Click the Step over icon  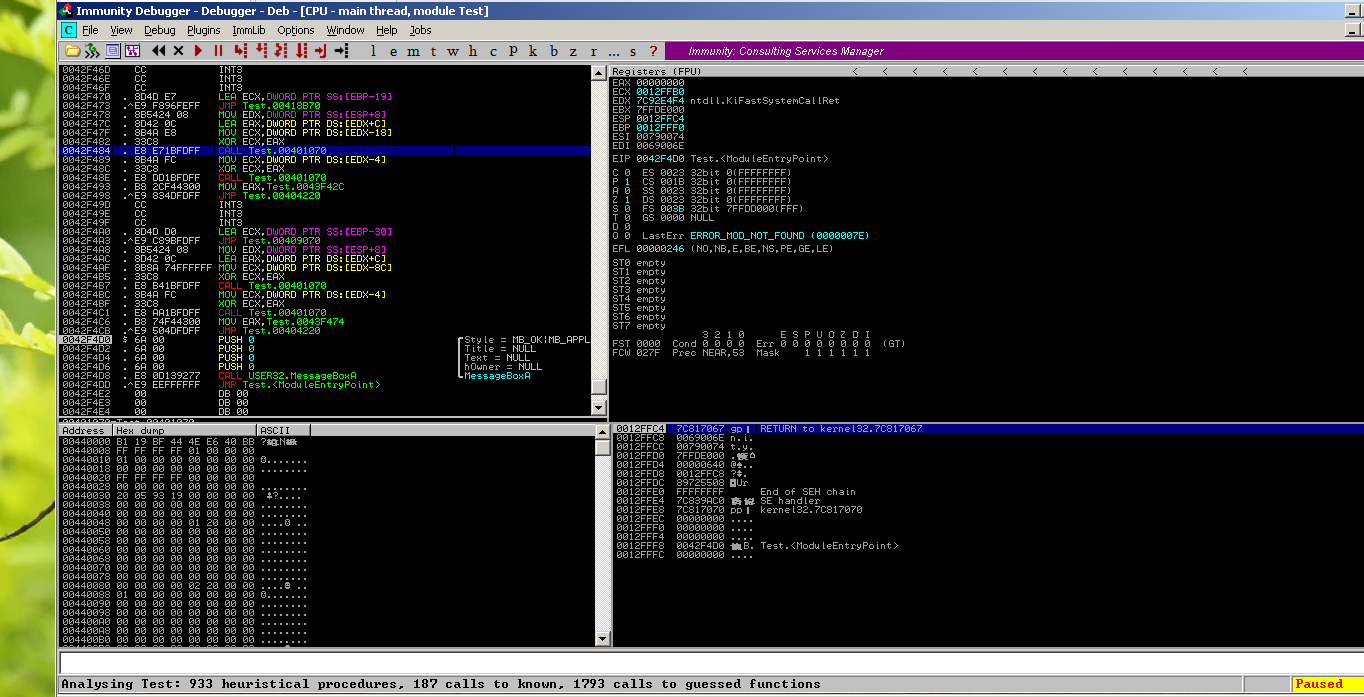pyautogui.click(x=261, y=51)
